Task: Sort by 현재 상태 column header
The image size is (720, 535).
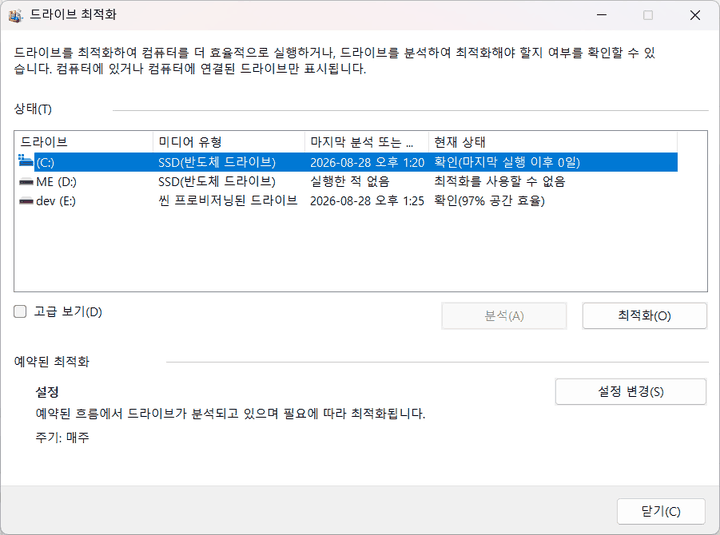Action: click(553, 142)
